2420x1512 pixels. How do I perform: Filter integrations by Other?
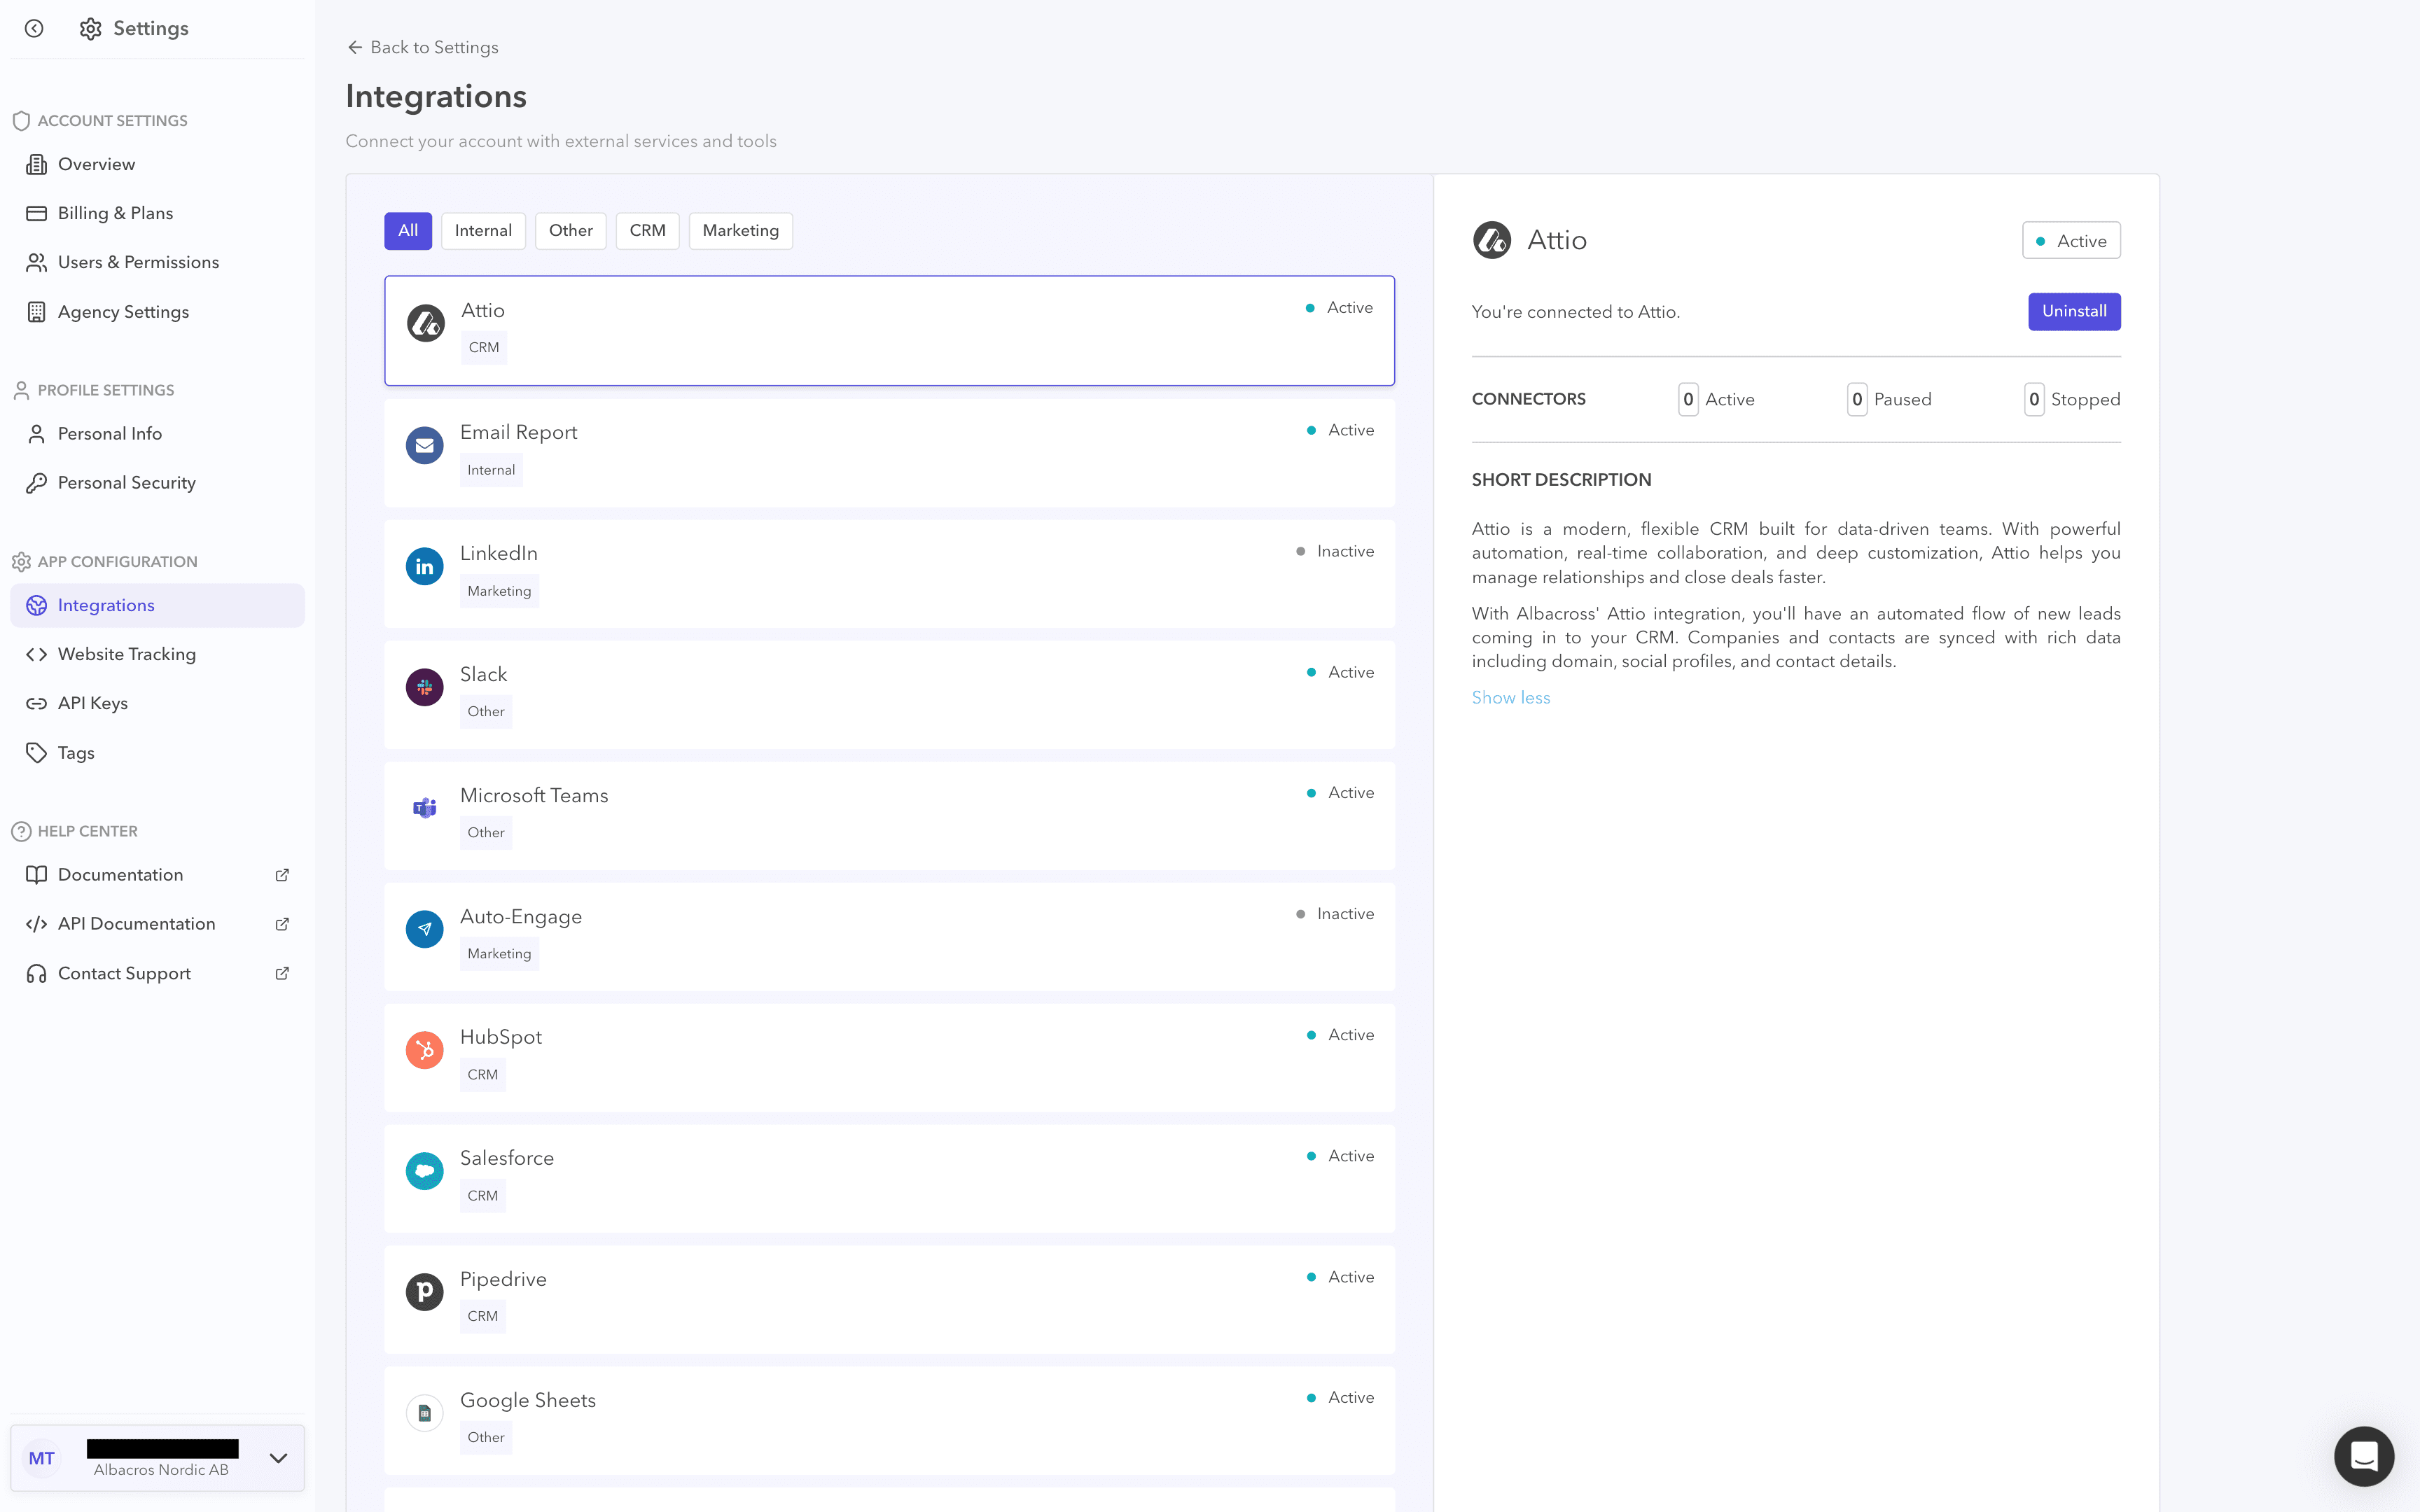(571, 231)
